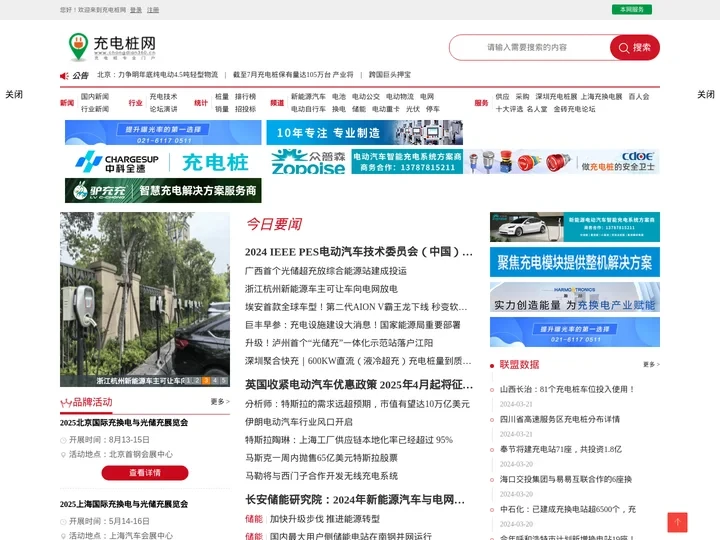Open 论坛演讲 nav item
Image resolution: width=720 pixels, height=540 pixels.
click(x=163, y=109)
